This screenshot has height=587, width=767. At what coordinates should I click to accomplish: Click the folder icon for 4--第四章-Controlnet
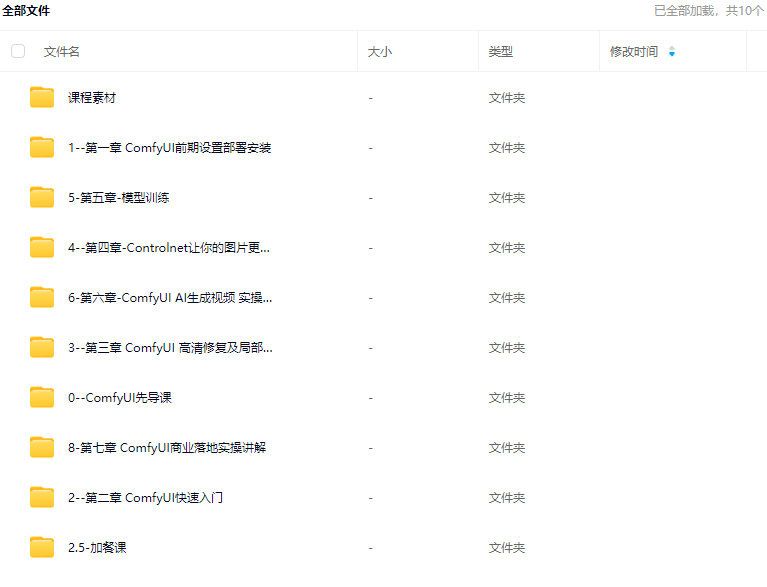point(42,247)
